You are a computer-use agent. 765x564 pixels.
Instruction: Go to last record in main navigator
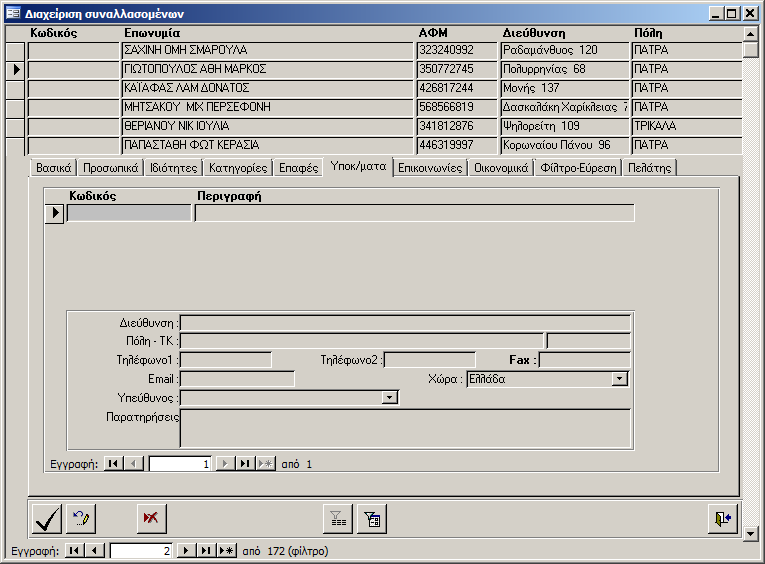tap(206, 551)
